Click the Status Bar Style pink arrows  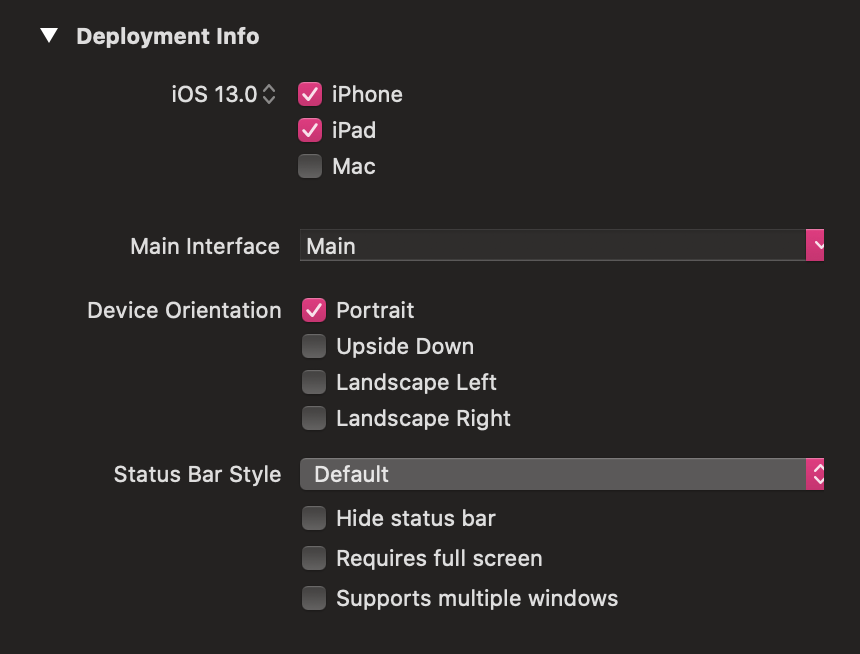pos(815,474)
